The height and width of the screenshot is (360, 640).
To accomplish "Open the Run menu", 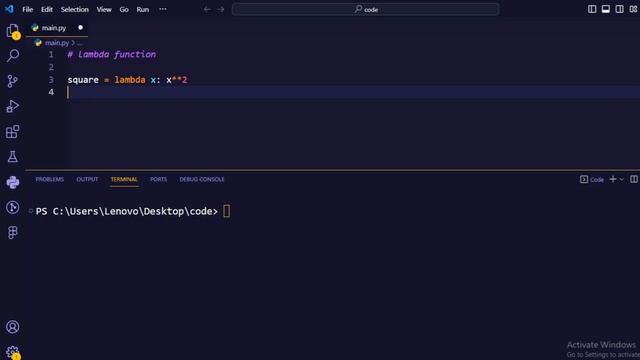I will click(x=142, y=9).
